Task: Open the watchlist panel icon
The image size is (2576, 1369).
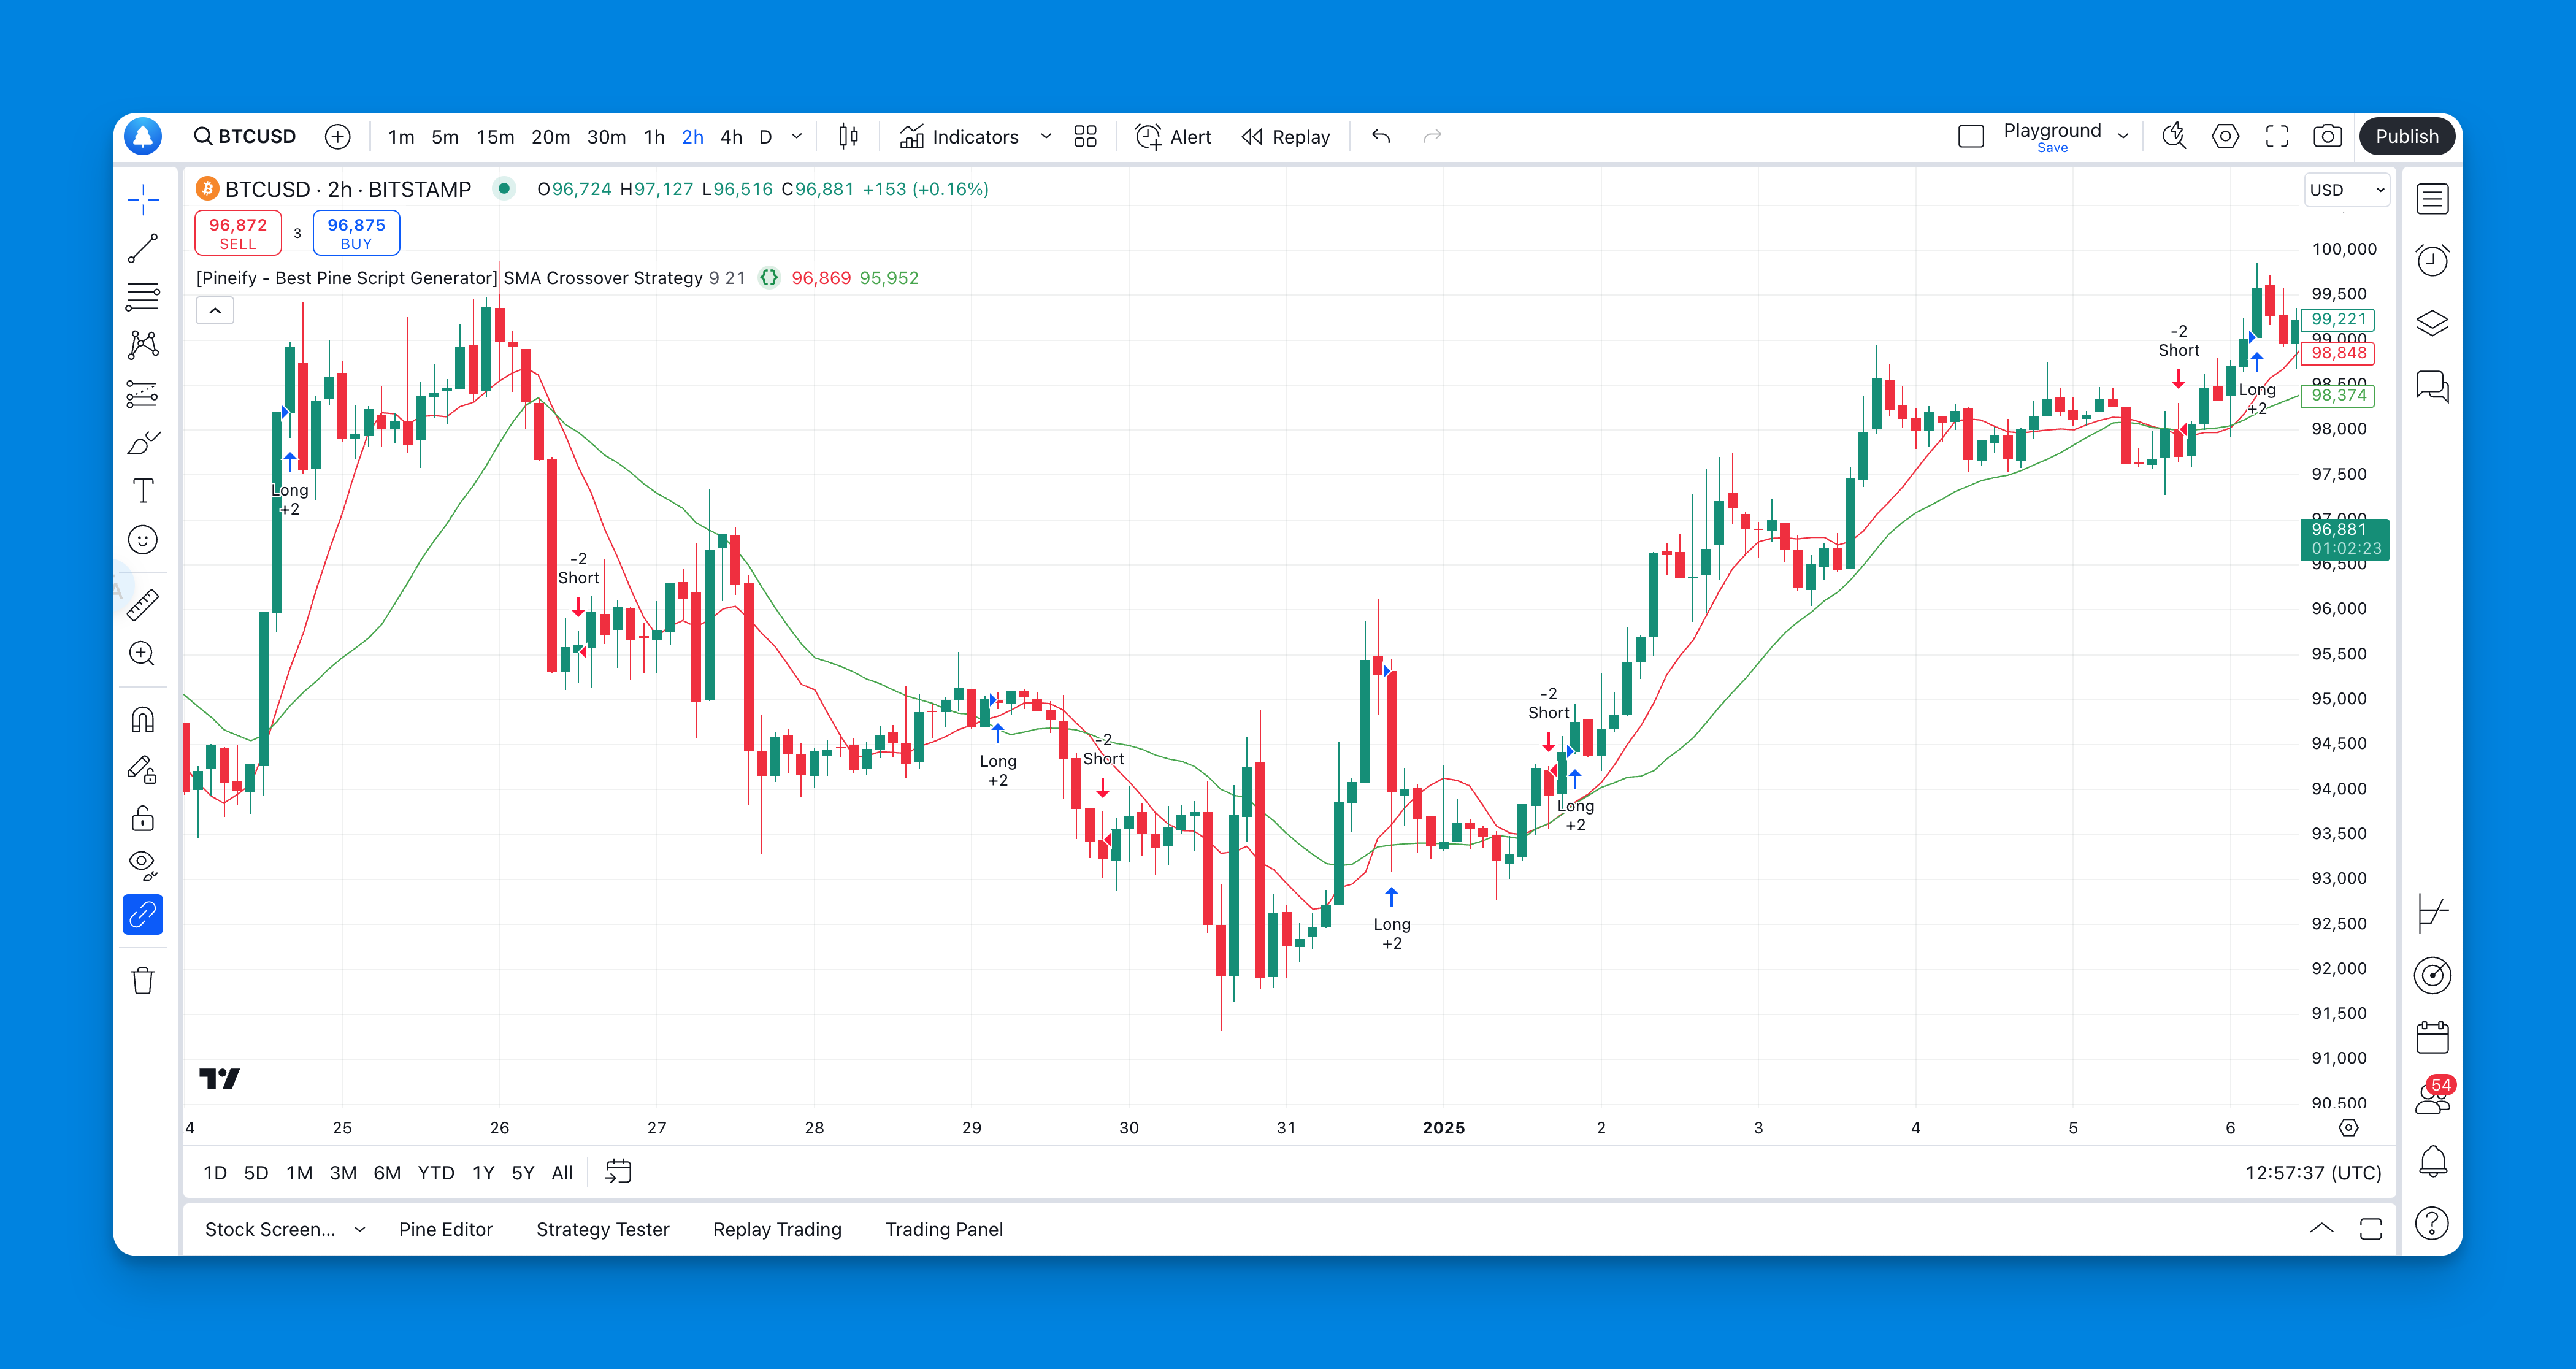Action: pyautogui.click(x=2432, y=199)
